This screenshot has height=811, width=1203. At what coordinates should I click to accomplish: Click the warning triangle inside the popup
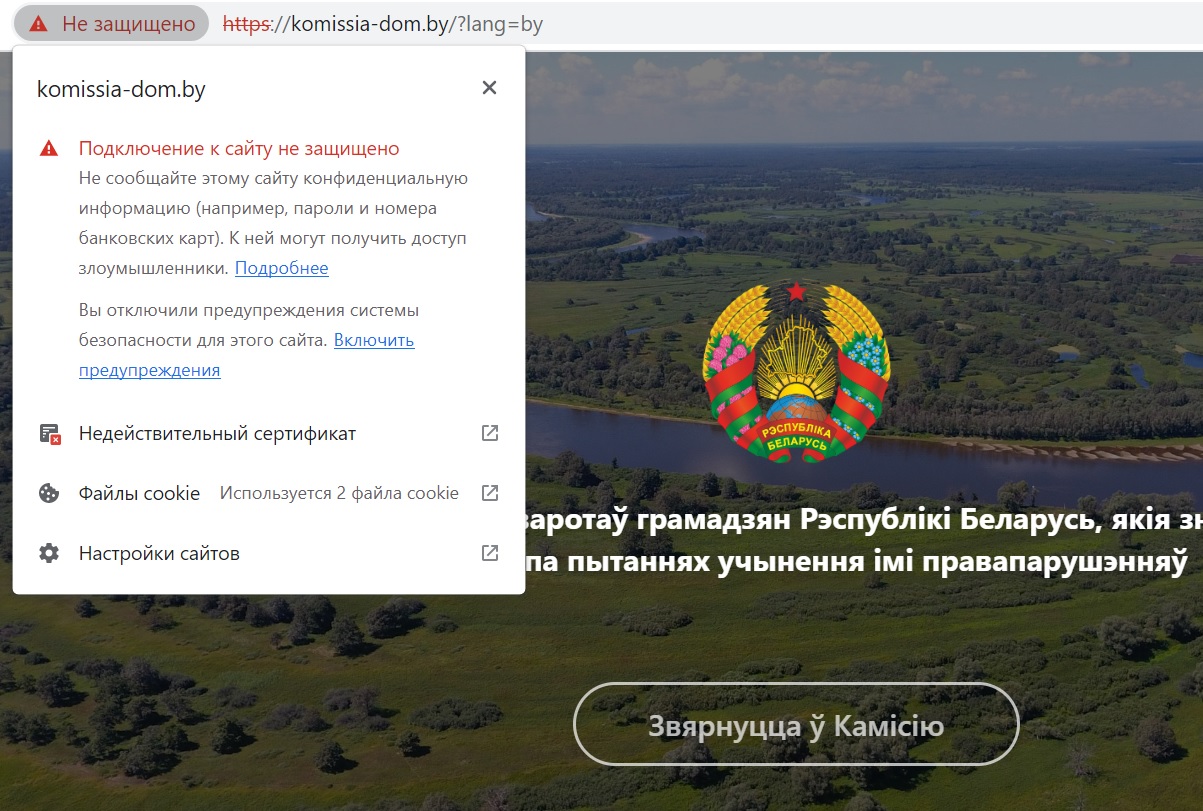coord(48,149)
